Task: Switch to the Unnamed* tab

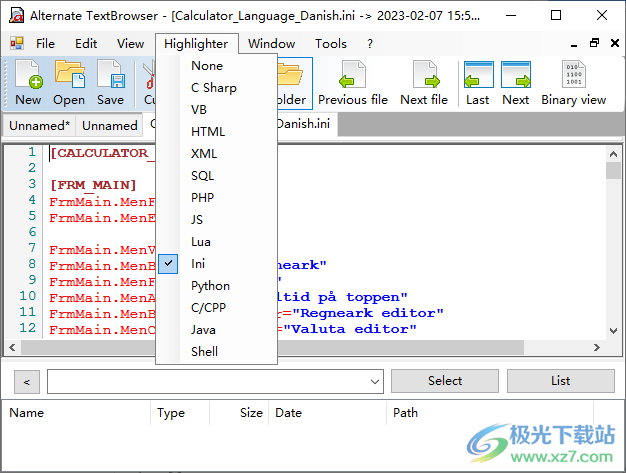Action: (x=40, y=126)
